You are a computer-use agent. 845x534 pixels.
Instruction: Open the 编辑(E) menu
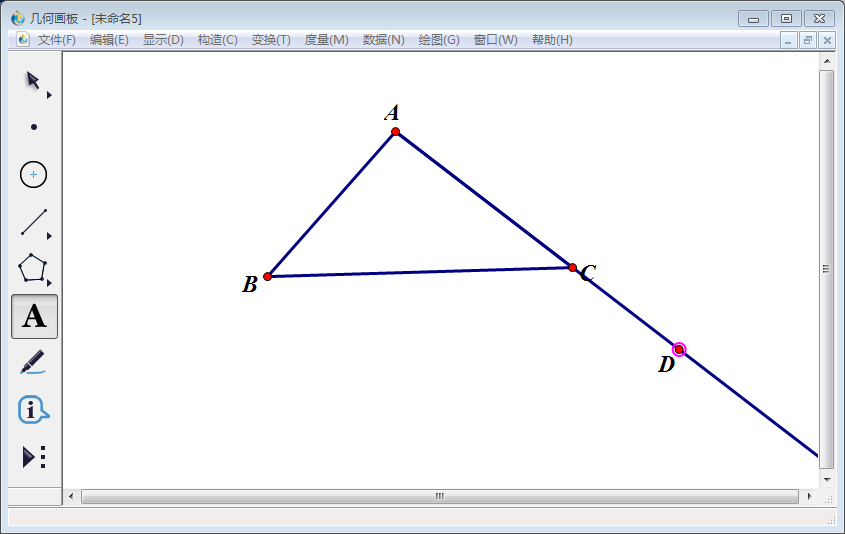click(109, 40)
